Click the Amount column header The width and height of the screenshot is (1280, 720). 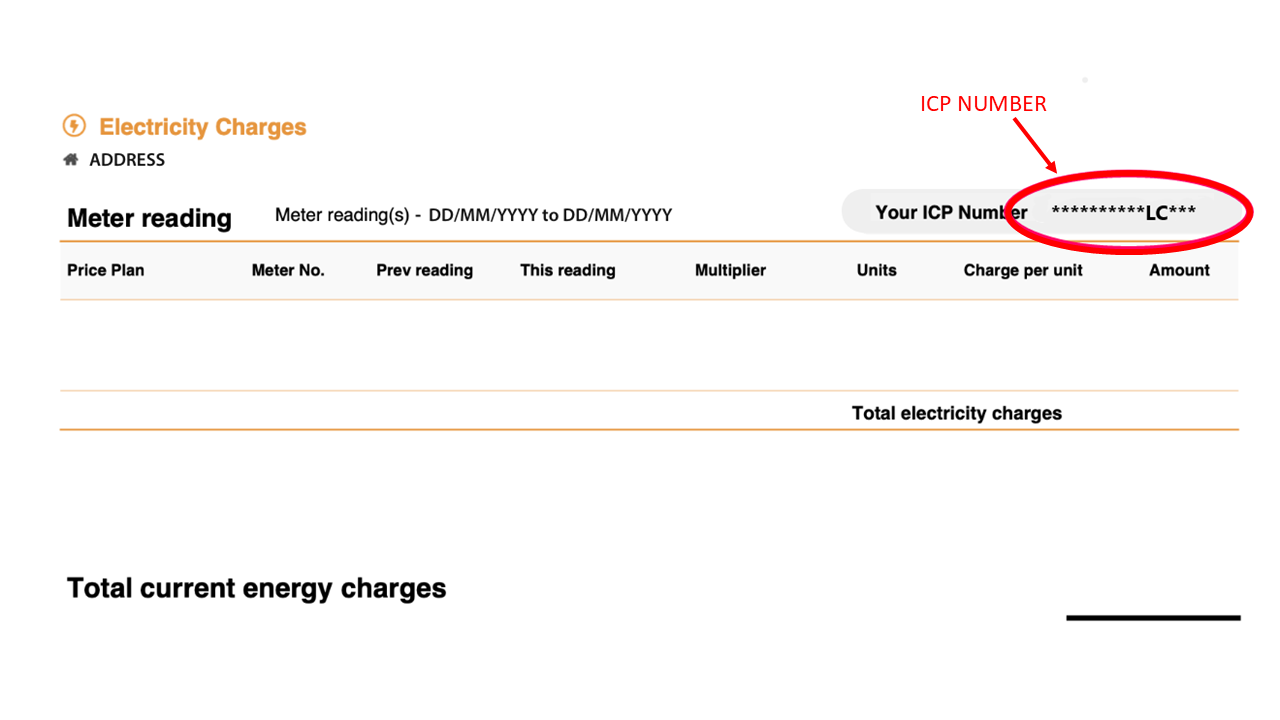pyautogui.click(x=1179, y=270)
